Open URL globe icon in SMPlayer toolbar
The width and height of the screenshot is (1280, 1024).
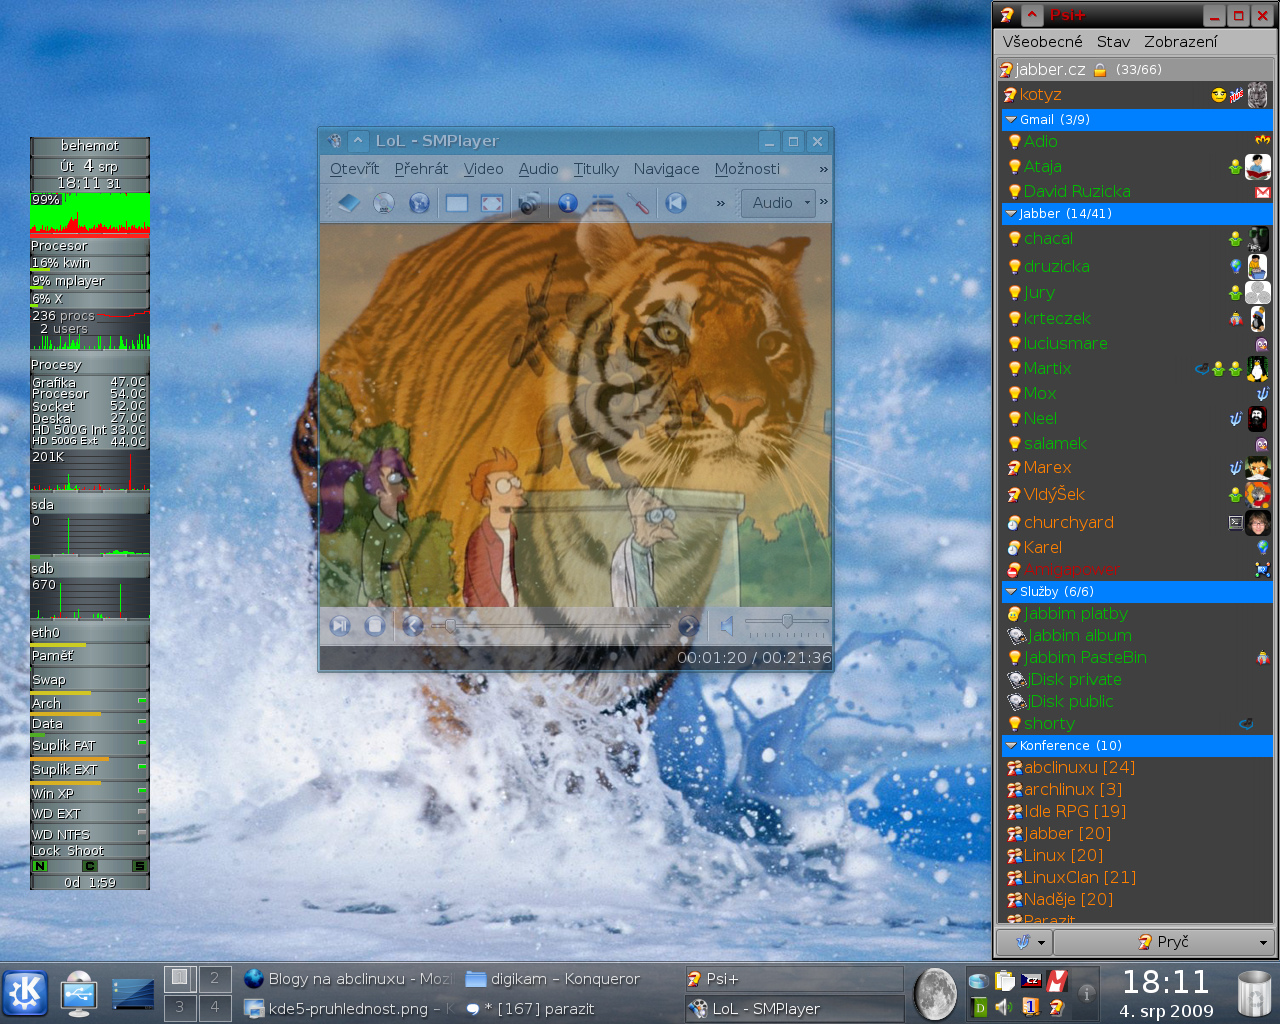(419, 203)
